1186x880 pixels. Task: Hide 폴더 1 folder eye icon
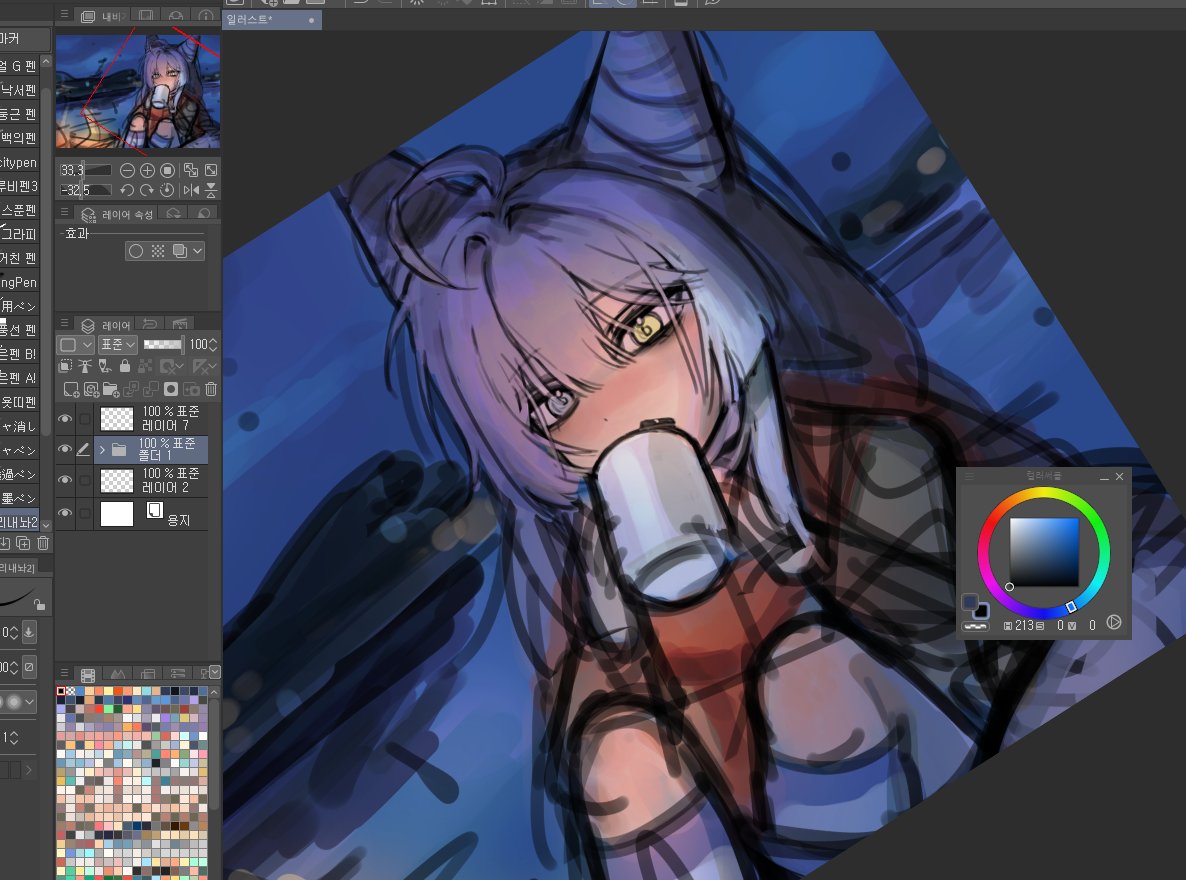pos(65,449)
